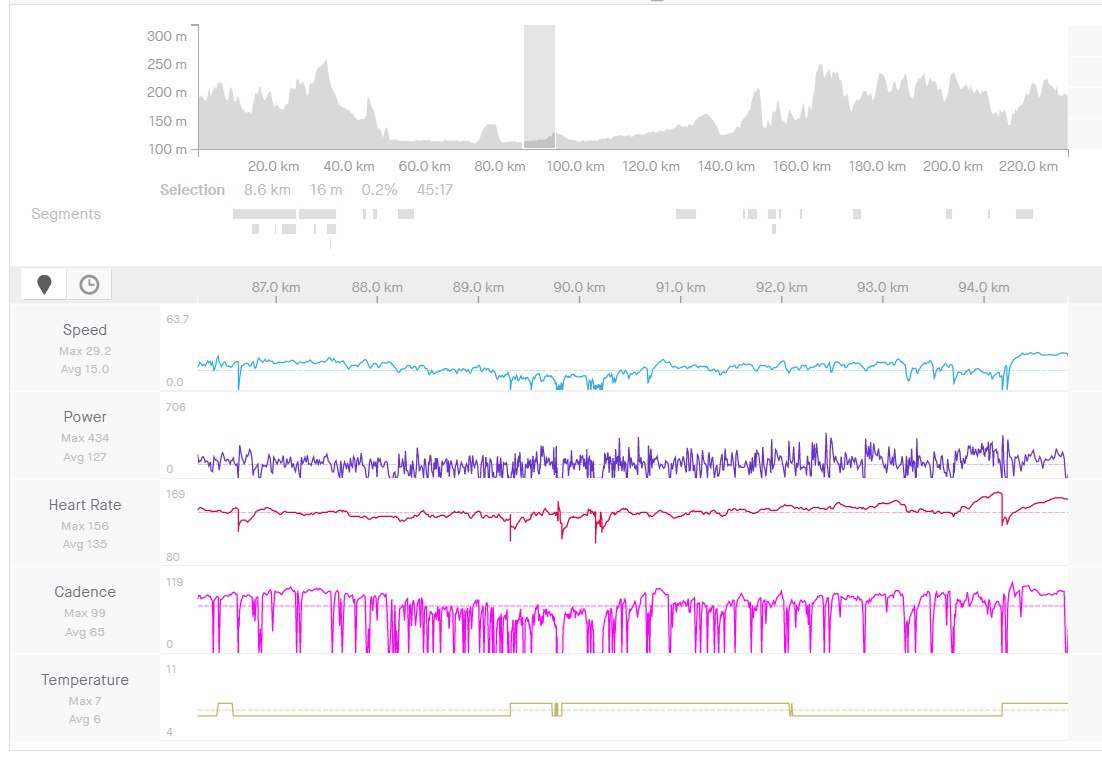Click the 220.0 km elevation axis label
The width and height of the screenshot is (1102, 761).
(x=1028, y=167)
